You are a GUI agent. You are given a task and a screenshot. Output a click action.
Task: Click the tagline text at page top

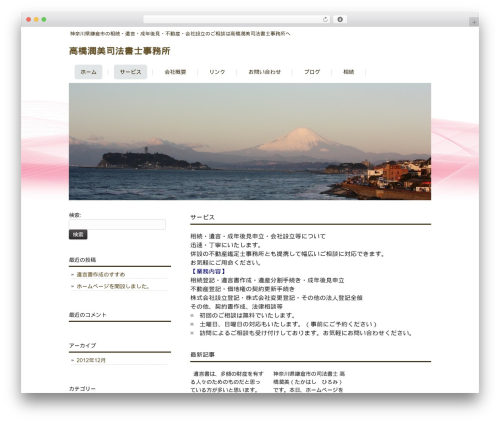pos(180,34)
